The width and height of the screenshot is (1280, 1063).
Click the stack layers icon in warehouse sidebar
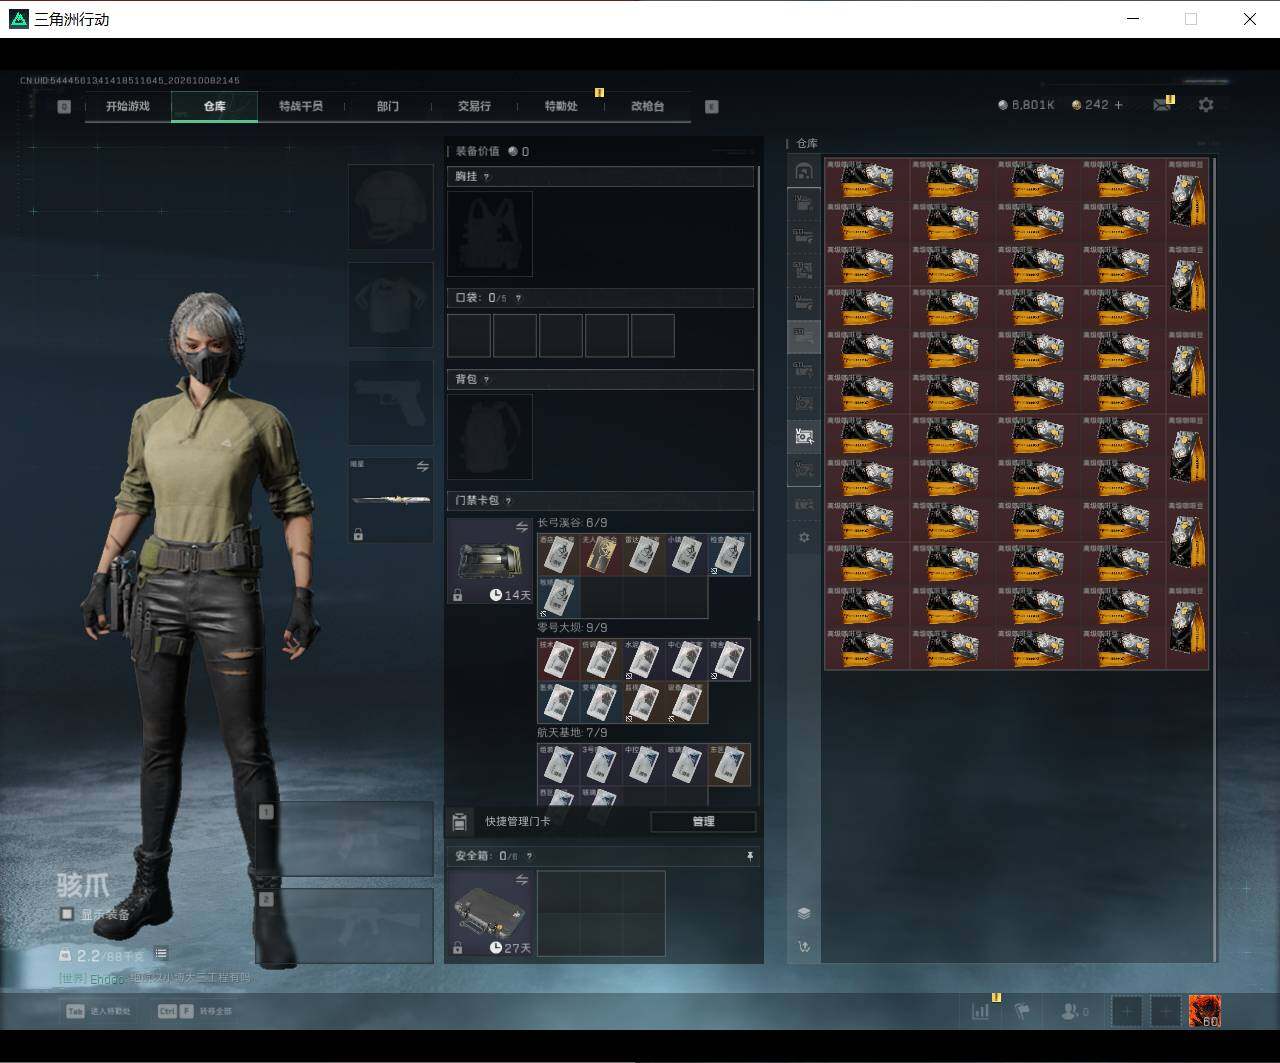coord(804,913)
